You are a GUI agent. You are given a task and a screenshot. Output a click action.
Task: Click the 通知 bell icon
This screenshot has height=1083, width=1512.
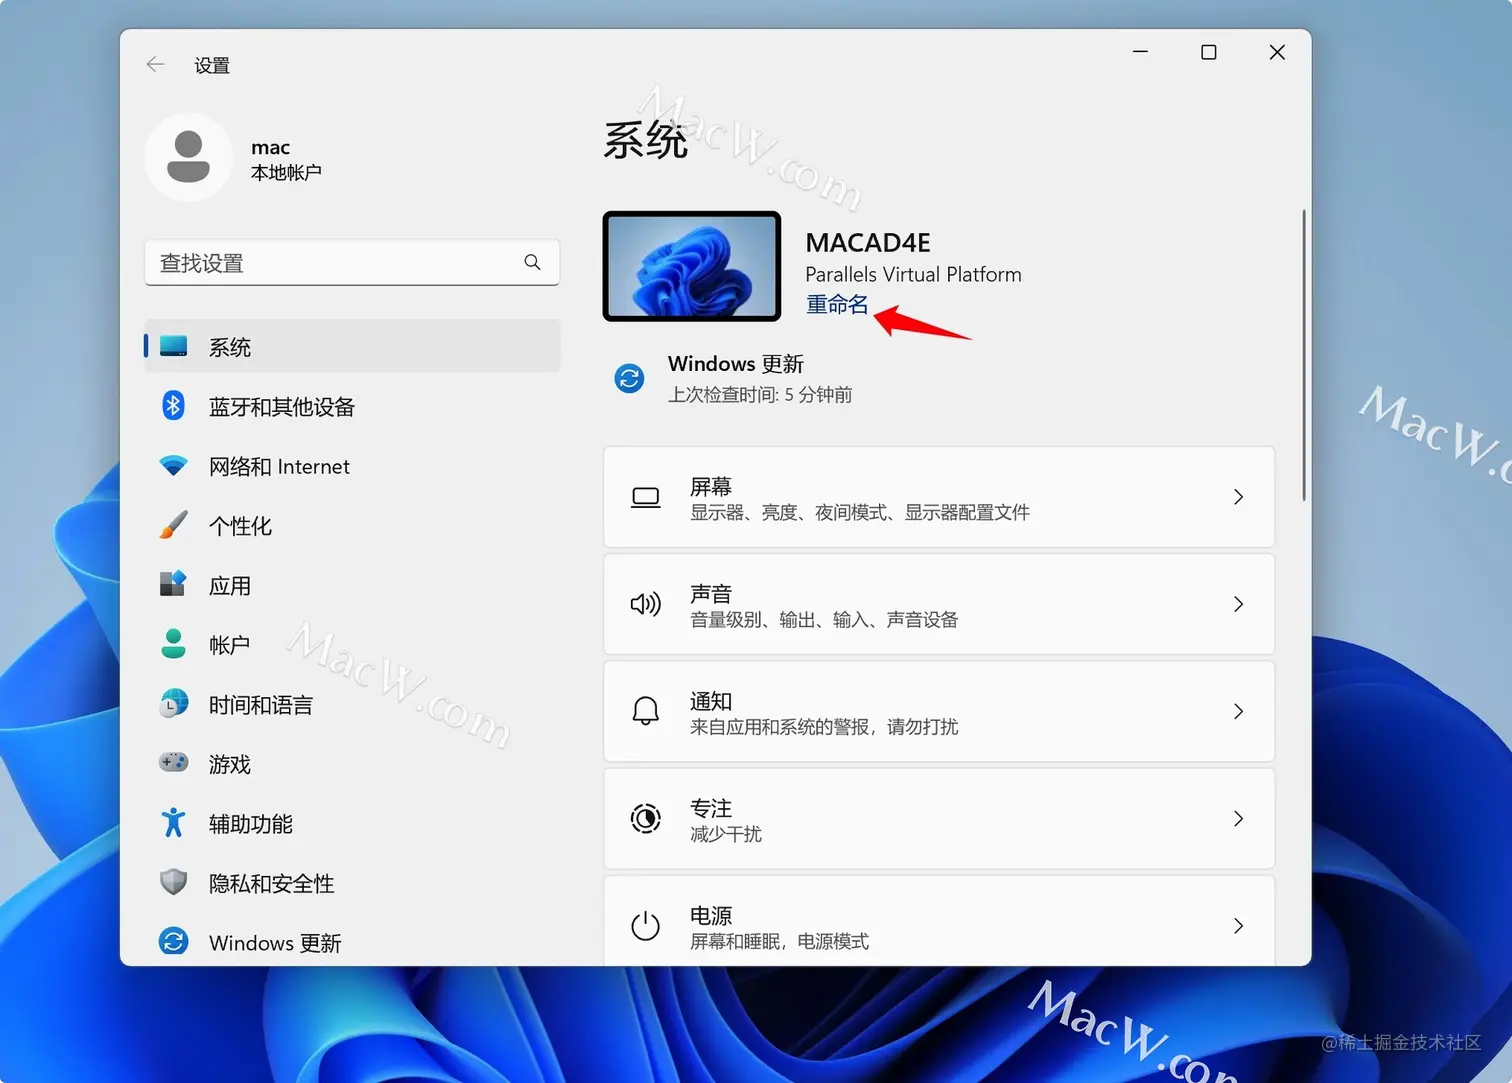pos(646,711)
